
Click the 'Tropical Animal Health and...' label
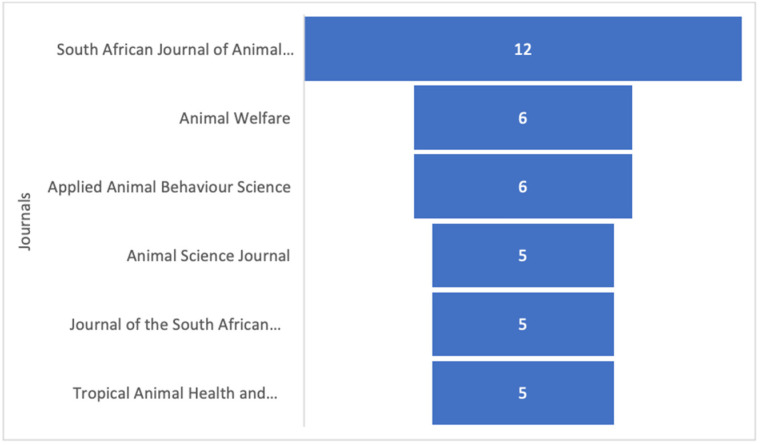point(175,393)
